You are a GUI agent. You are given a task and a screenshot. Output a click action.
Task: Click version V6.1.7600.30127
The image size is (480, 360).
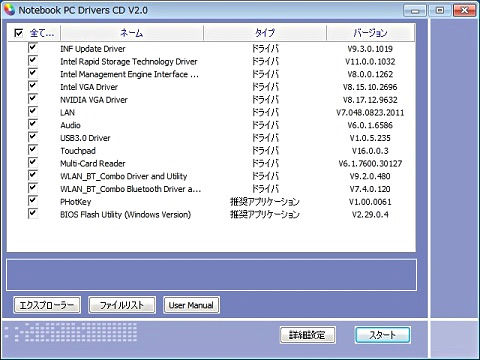(370, 163)
